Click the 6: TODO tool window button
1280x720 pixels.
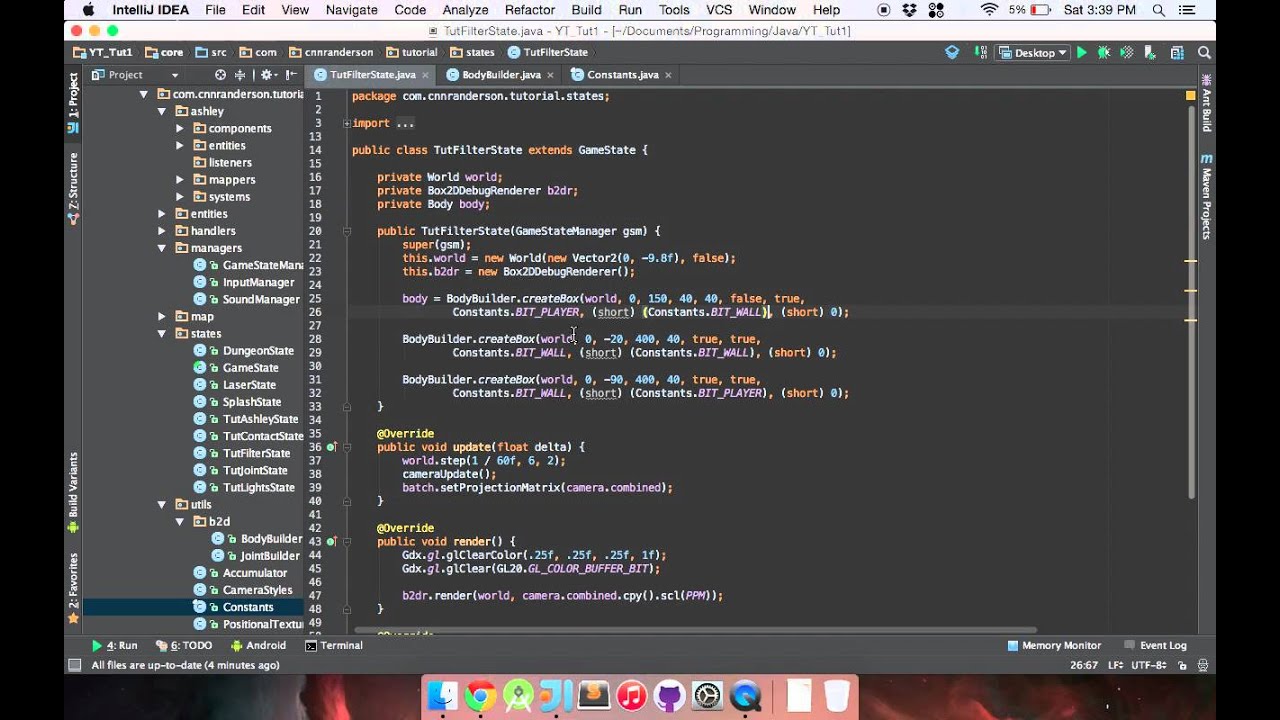point(184,646)
